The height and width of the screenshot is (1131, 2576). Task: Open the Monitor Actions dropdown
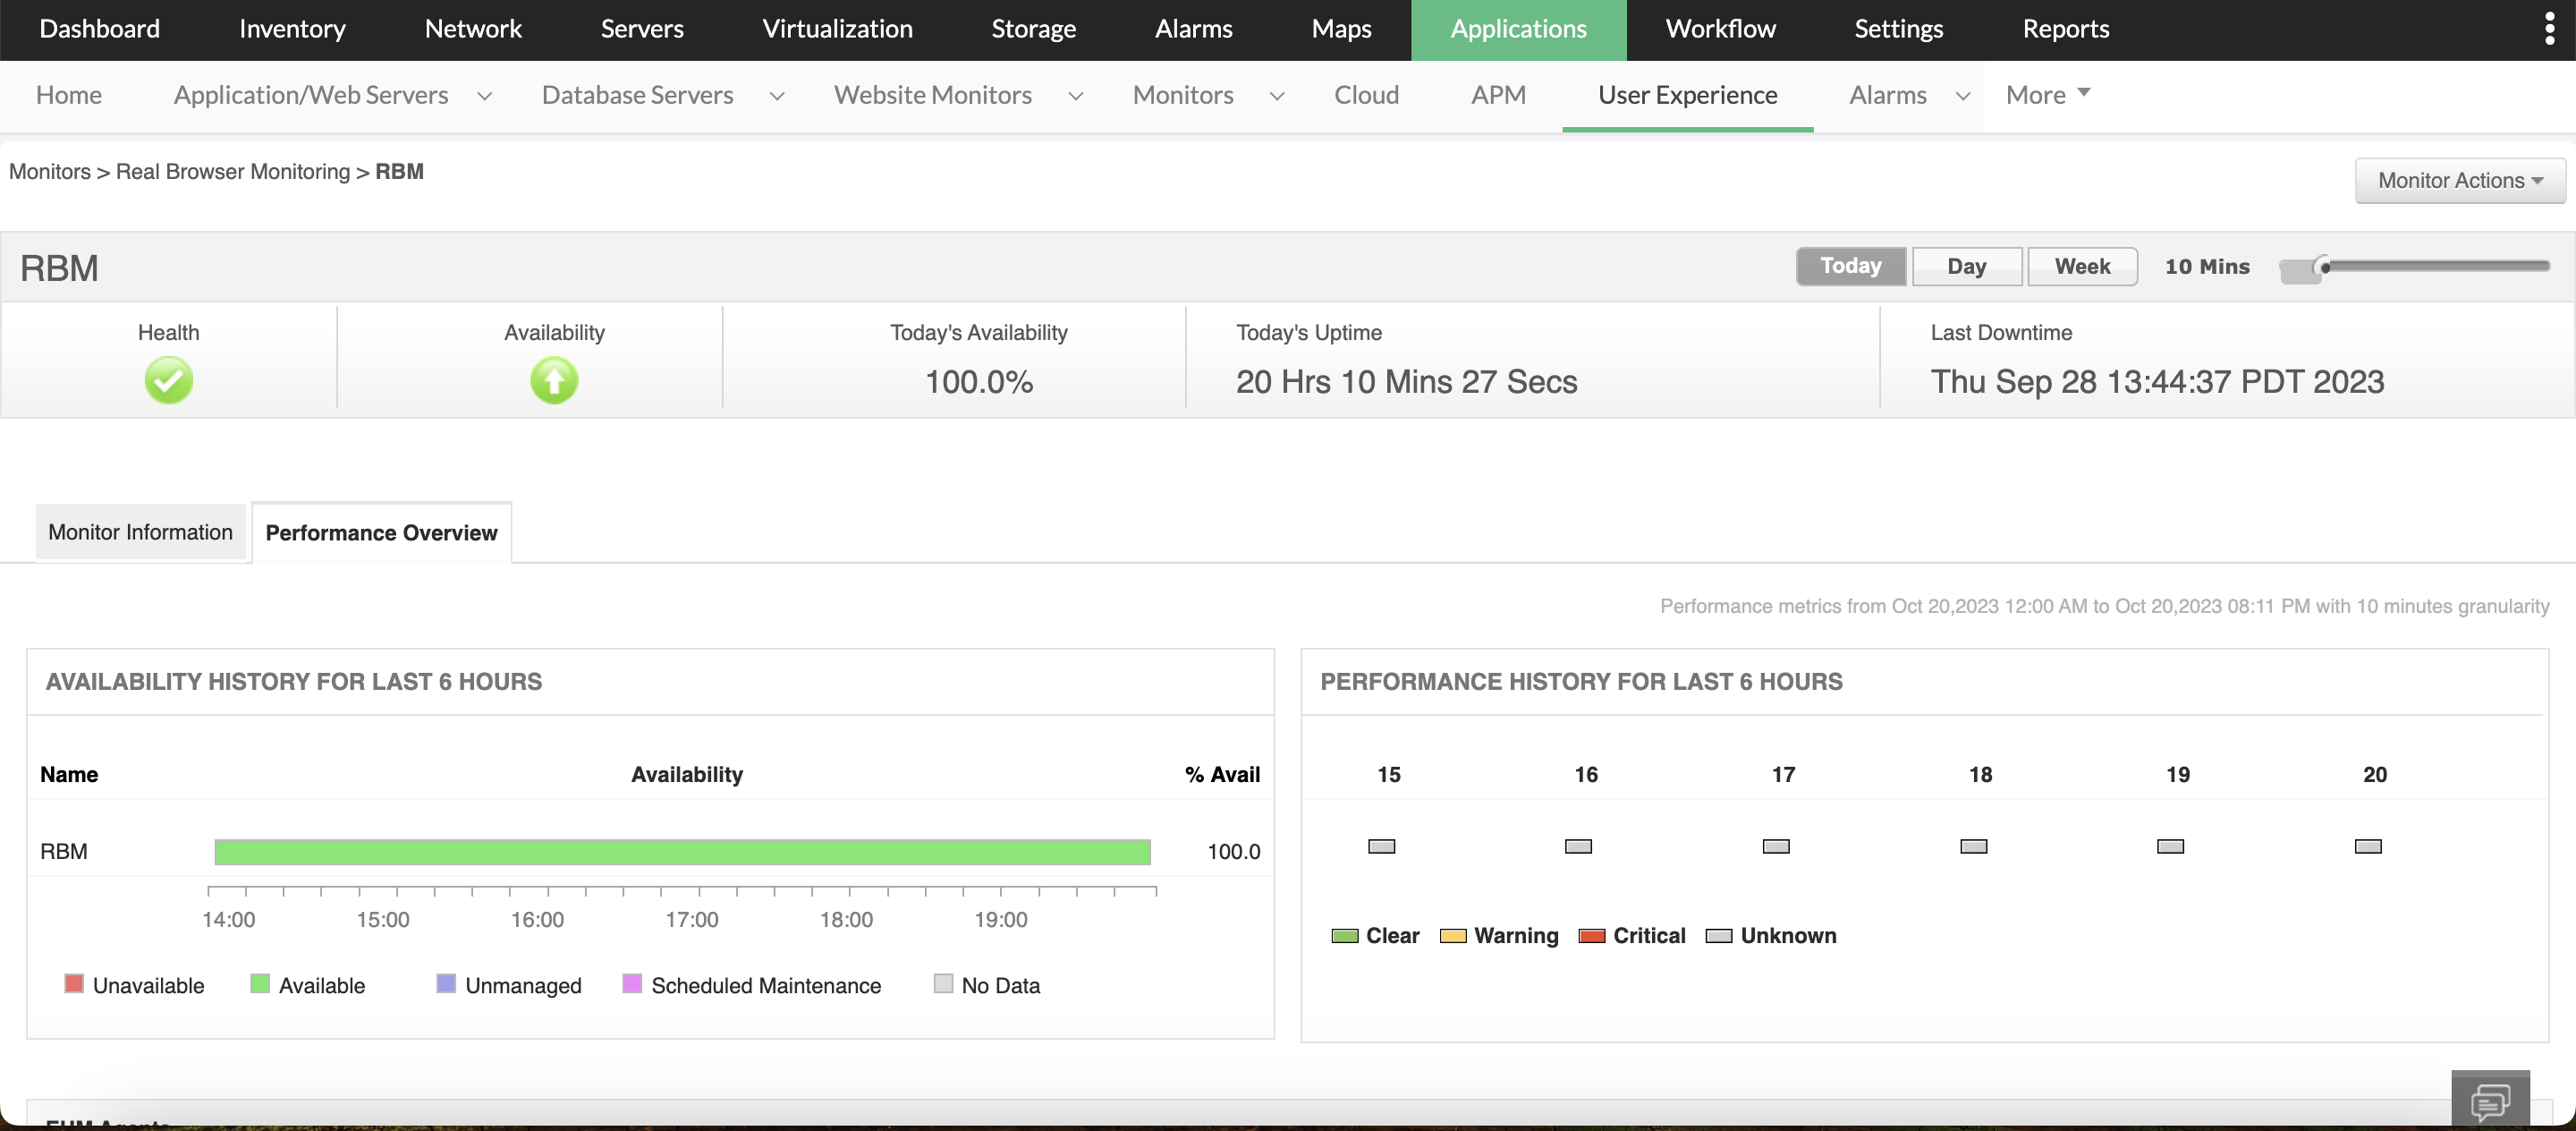(2459, 180)
